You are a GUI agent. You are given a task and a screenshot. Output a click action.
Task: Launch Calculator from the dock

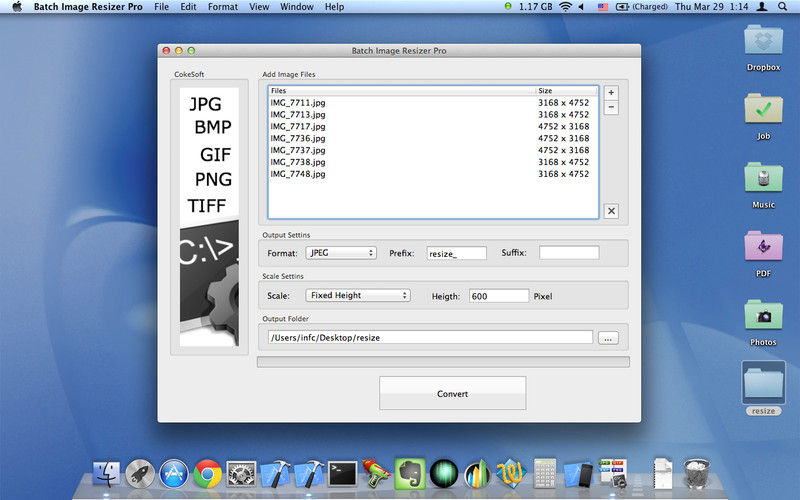545,474
